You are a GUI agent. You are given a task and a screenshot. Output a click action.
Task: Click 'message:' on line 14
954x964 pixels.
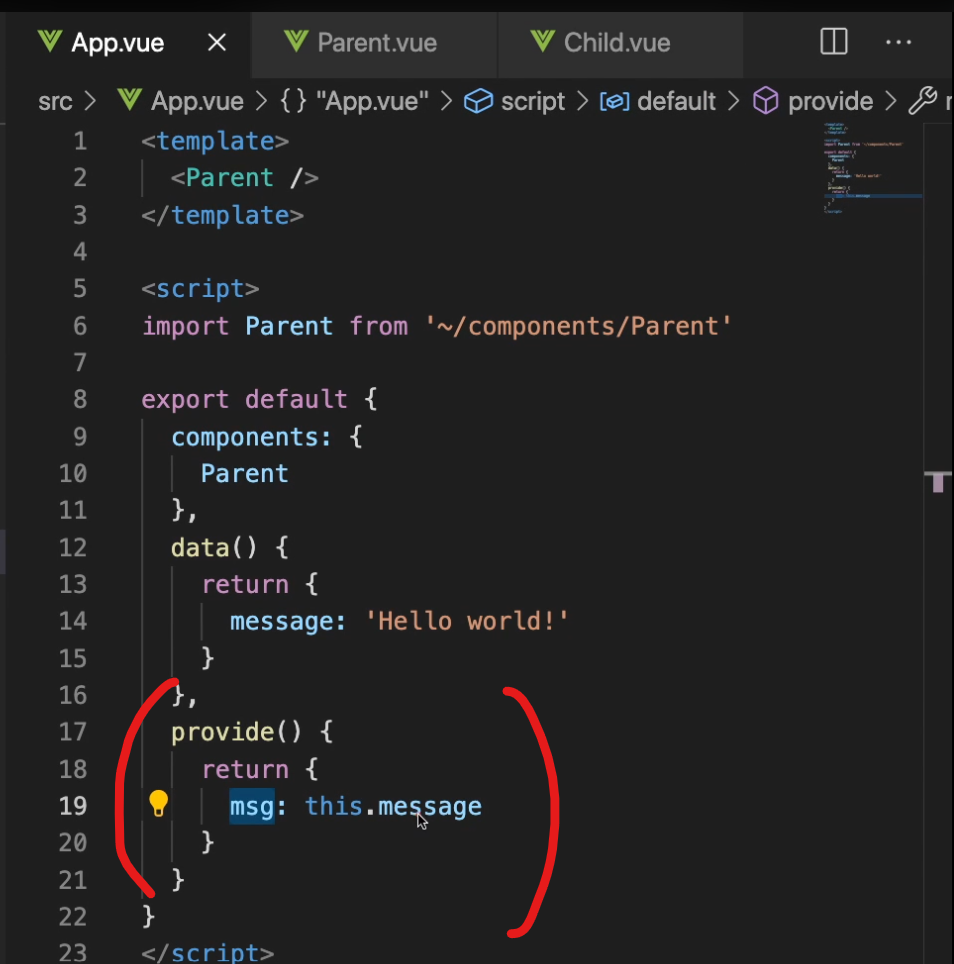click(x=288, y=621)
